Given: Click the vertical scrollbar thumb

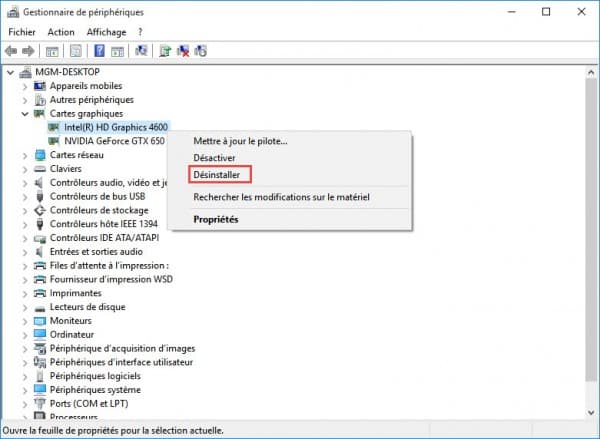Looking at the screenshot, I should [x=591, y=230].
